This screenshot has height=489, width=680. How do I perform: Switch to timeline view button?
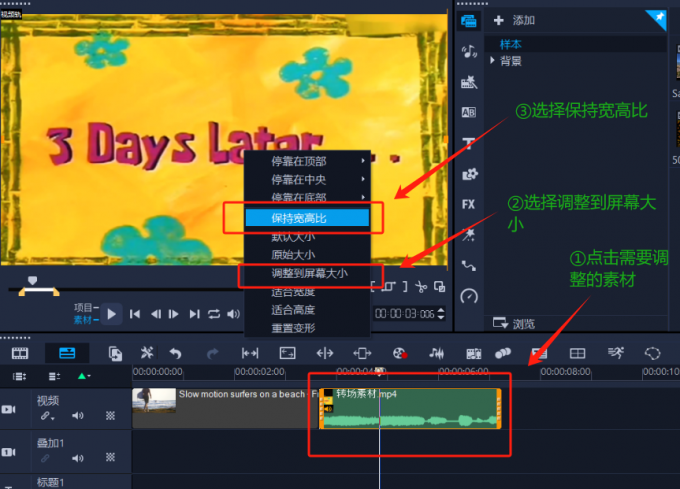(x=67, y=353)
